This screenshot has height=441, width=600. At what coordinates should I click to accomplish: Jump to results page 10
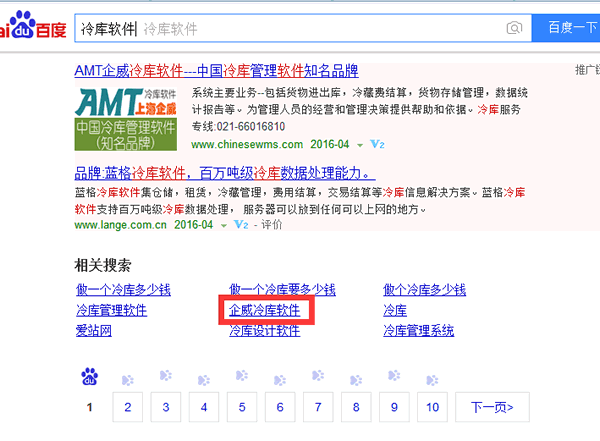tap(432, 407)
